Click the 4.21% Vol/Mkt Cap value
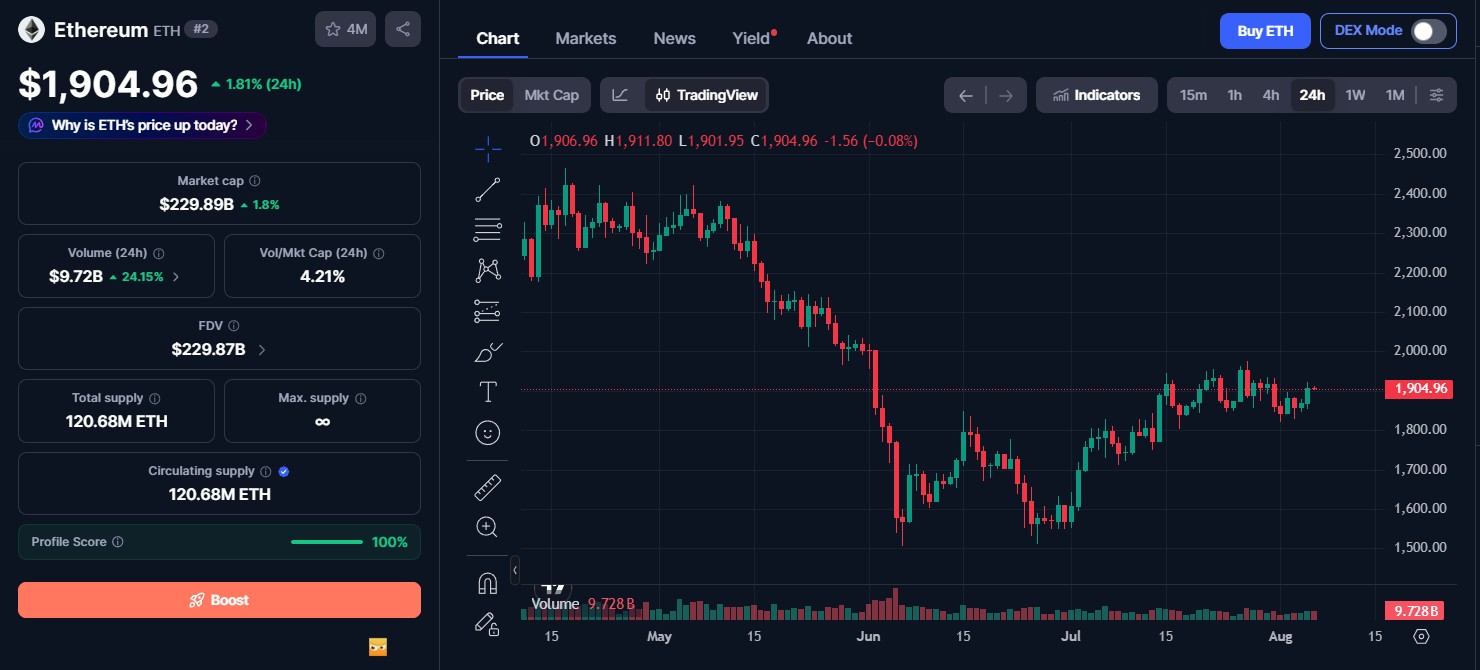 (x=322, y=276)
